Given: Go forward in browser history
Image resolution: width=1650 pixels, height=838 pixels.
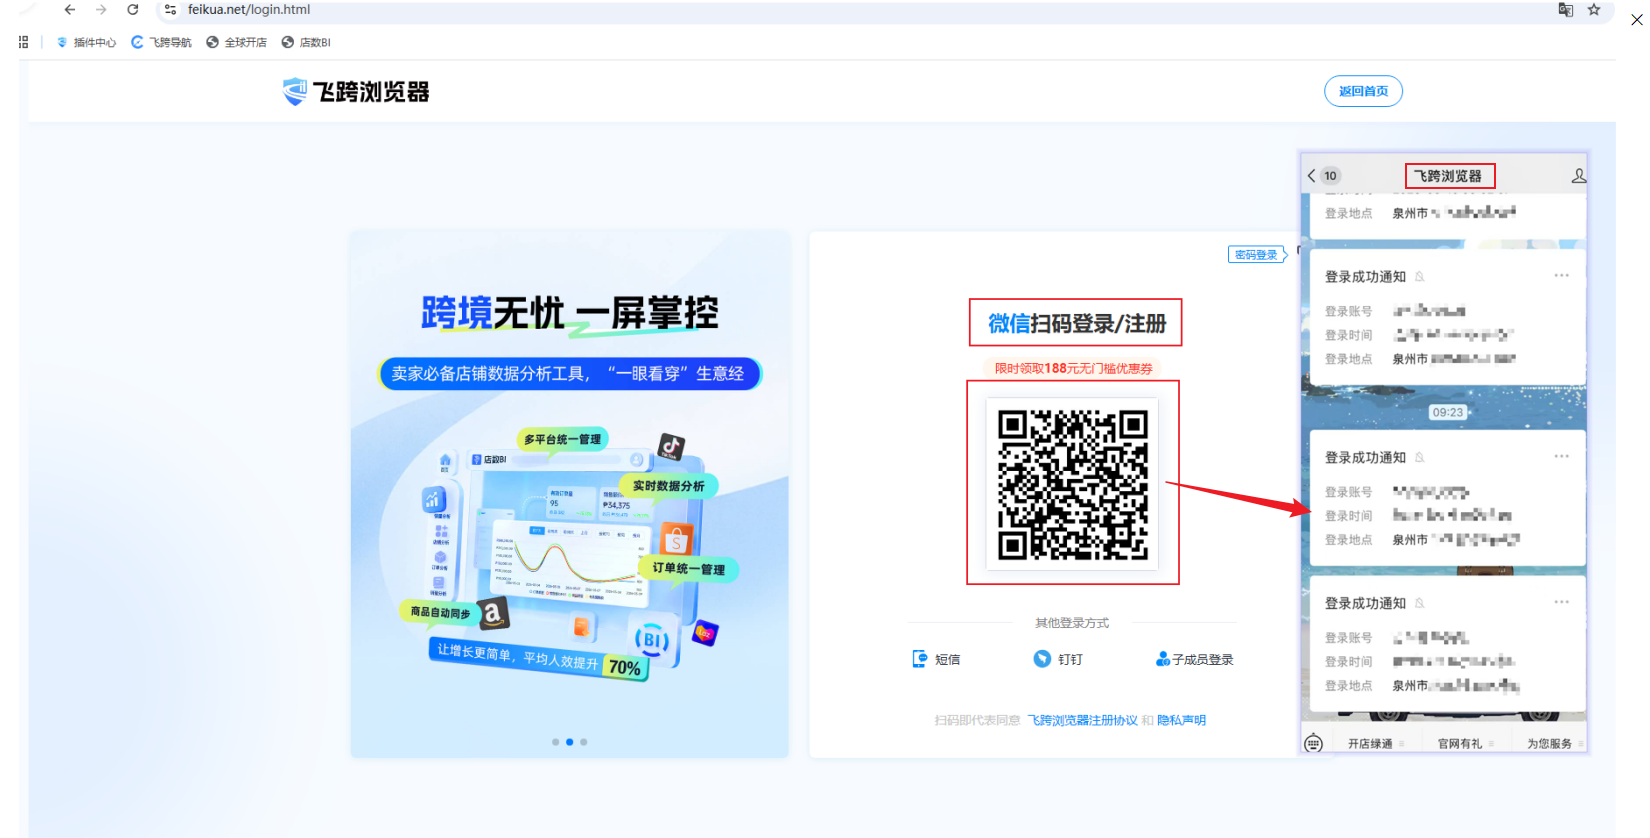Looking at the screenshot, I should coord(101,10).
